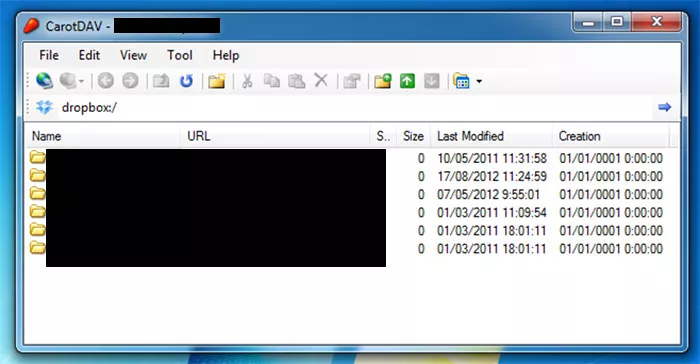700x364 pixels.
Task: Maximize the CarotDAV window
Action: coord(617,22)
